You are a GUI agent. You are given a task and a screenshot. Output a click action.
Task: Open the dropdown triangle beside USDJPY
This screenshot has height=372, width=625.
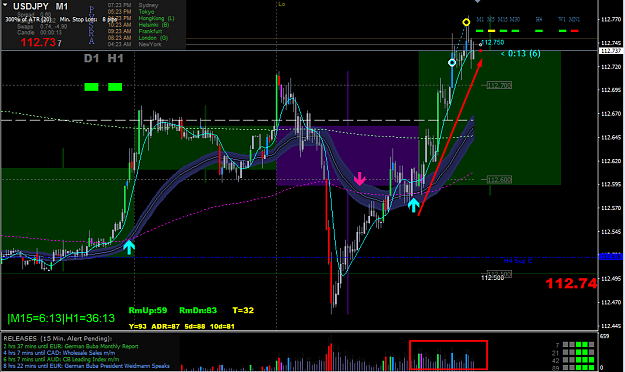(5, 5)
